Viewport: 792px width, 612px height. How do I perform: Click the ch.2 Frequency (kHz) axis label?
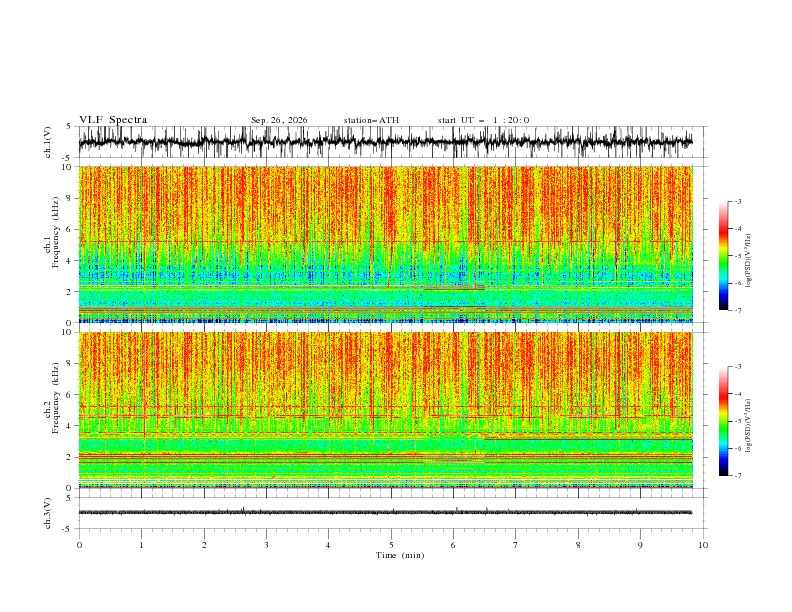click(52, 410)
